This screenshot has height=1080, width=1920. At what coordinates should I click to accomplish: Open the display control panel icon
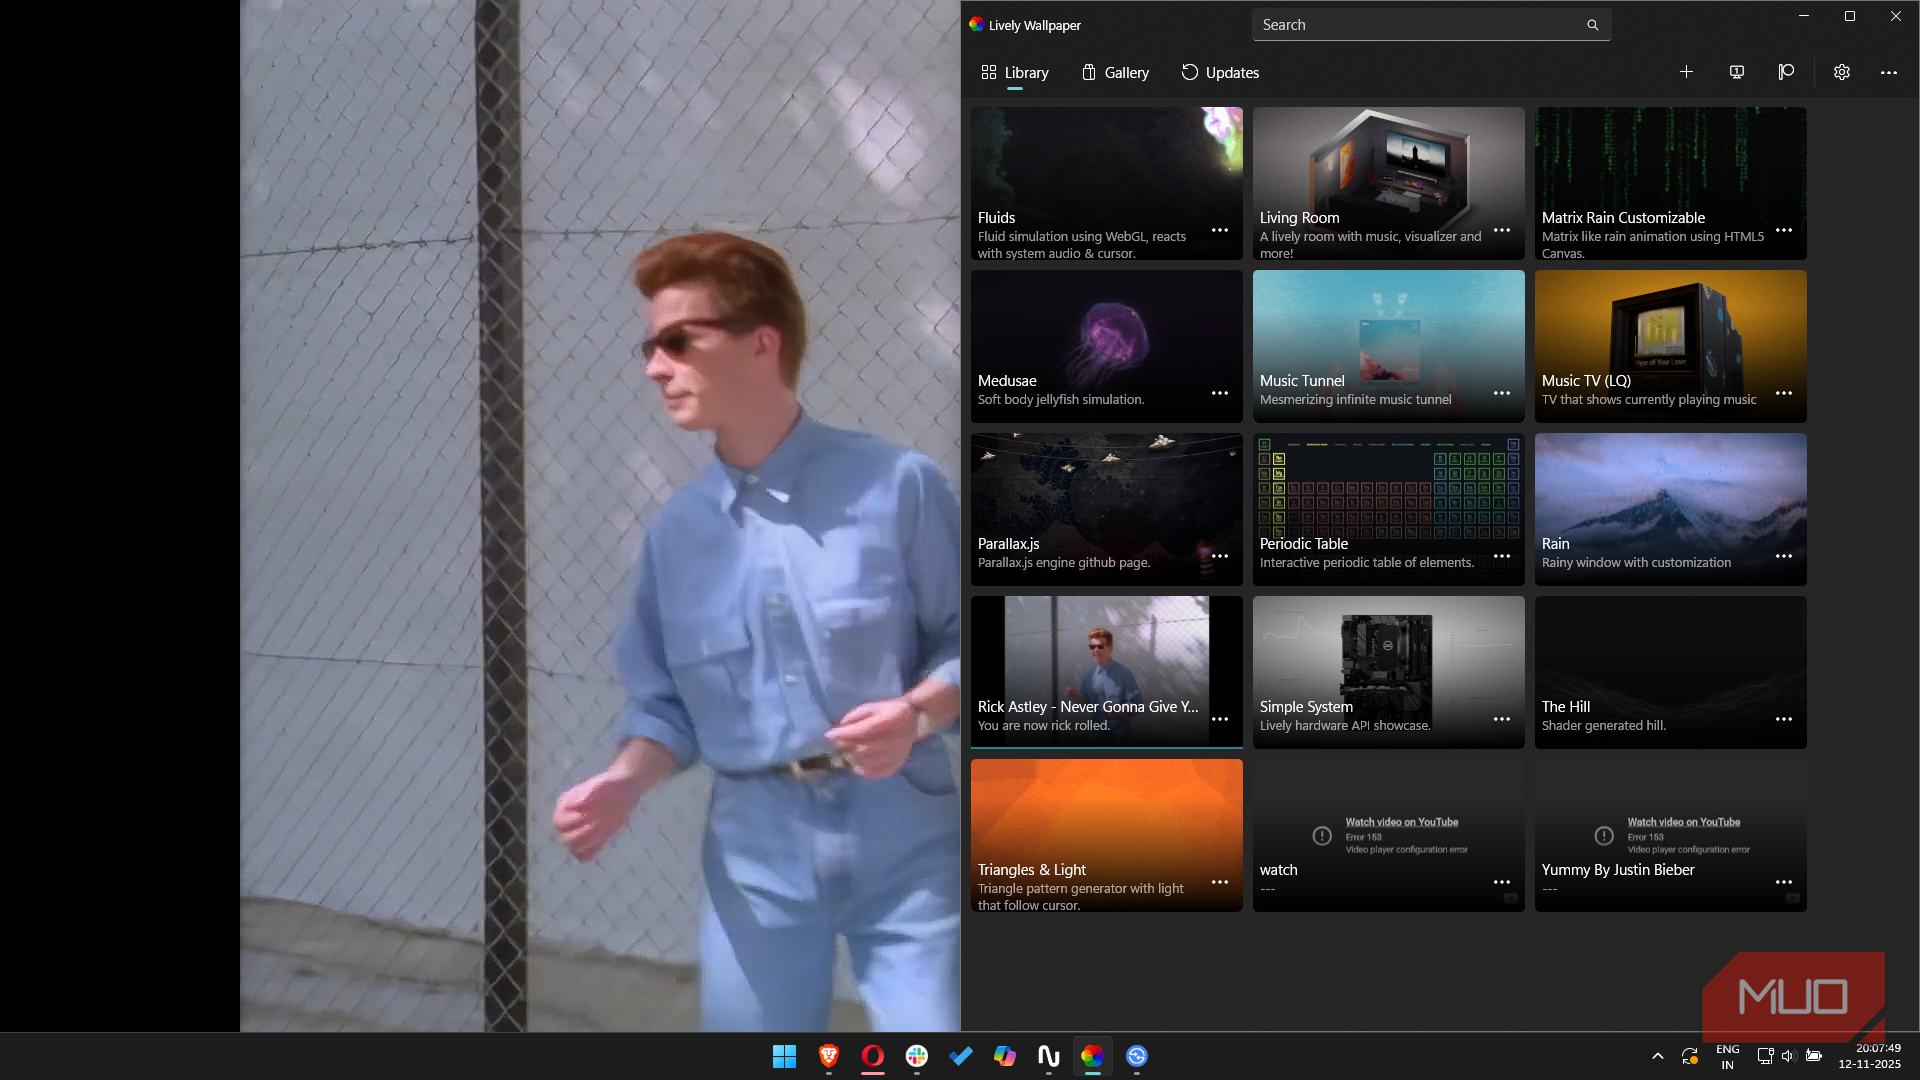click(x=1737, y=72)
